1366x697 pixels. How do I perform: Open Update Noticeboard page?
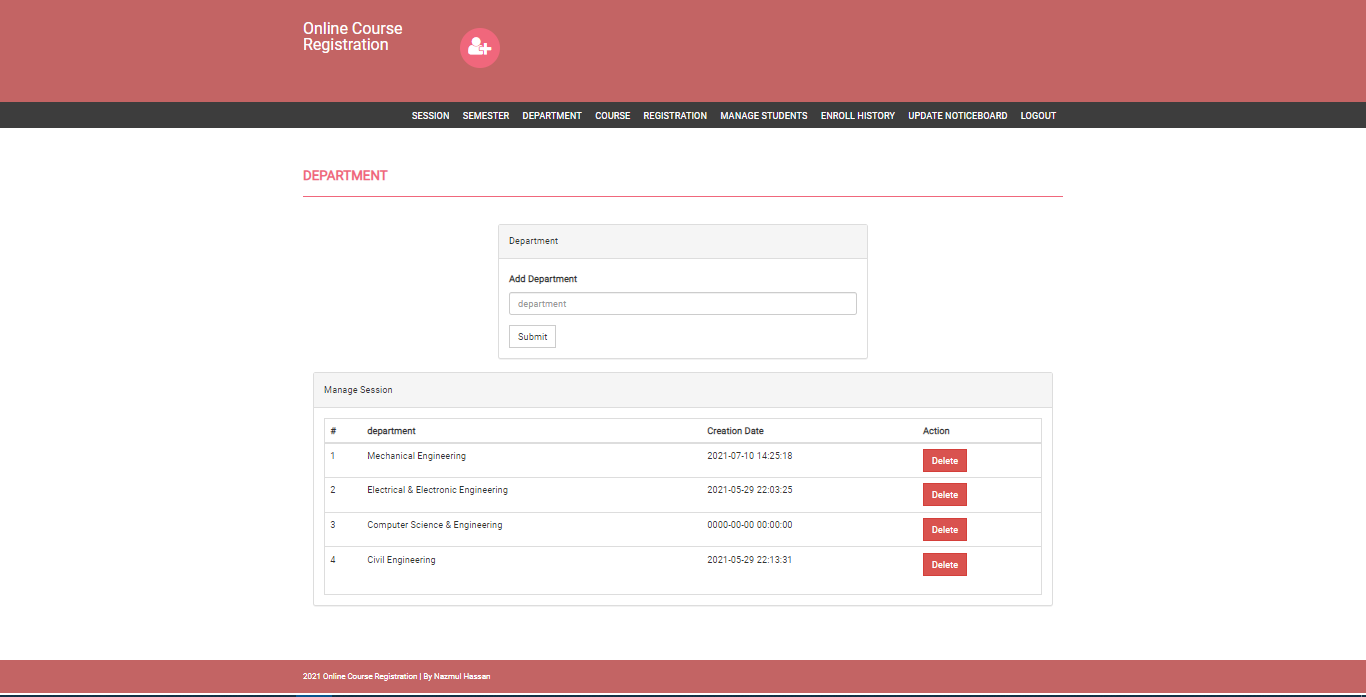958,116
